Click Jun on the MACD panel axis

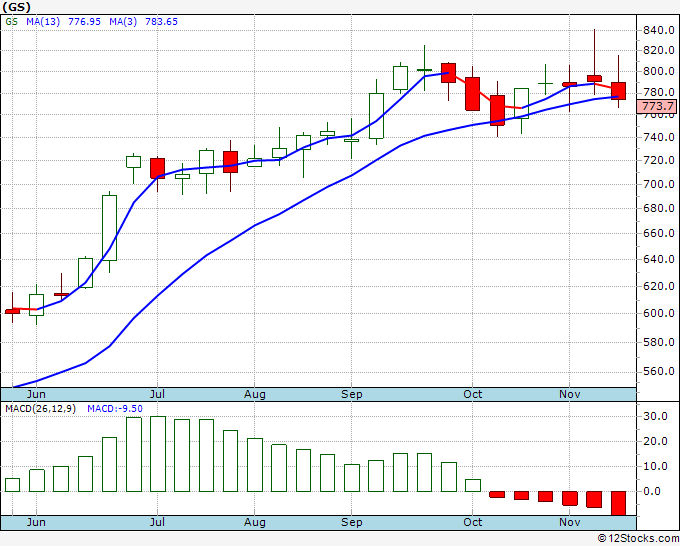click(x=36, y=522)
